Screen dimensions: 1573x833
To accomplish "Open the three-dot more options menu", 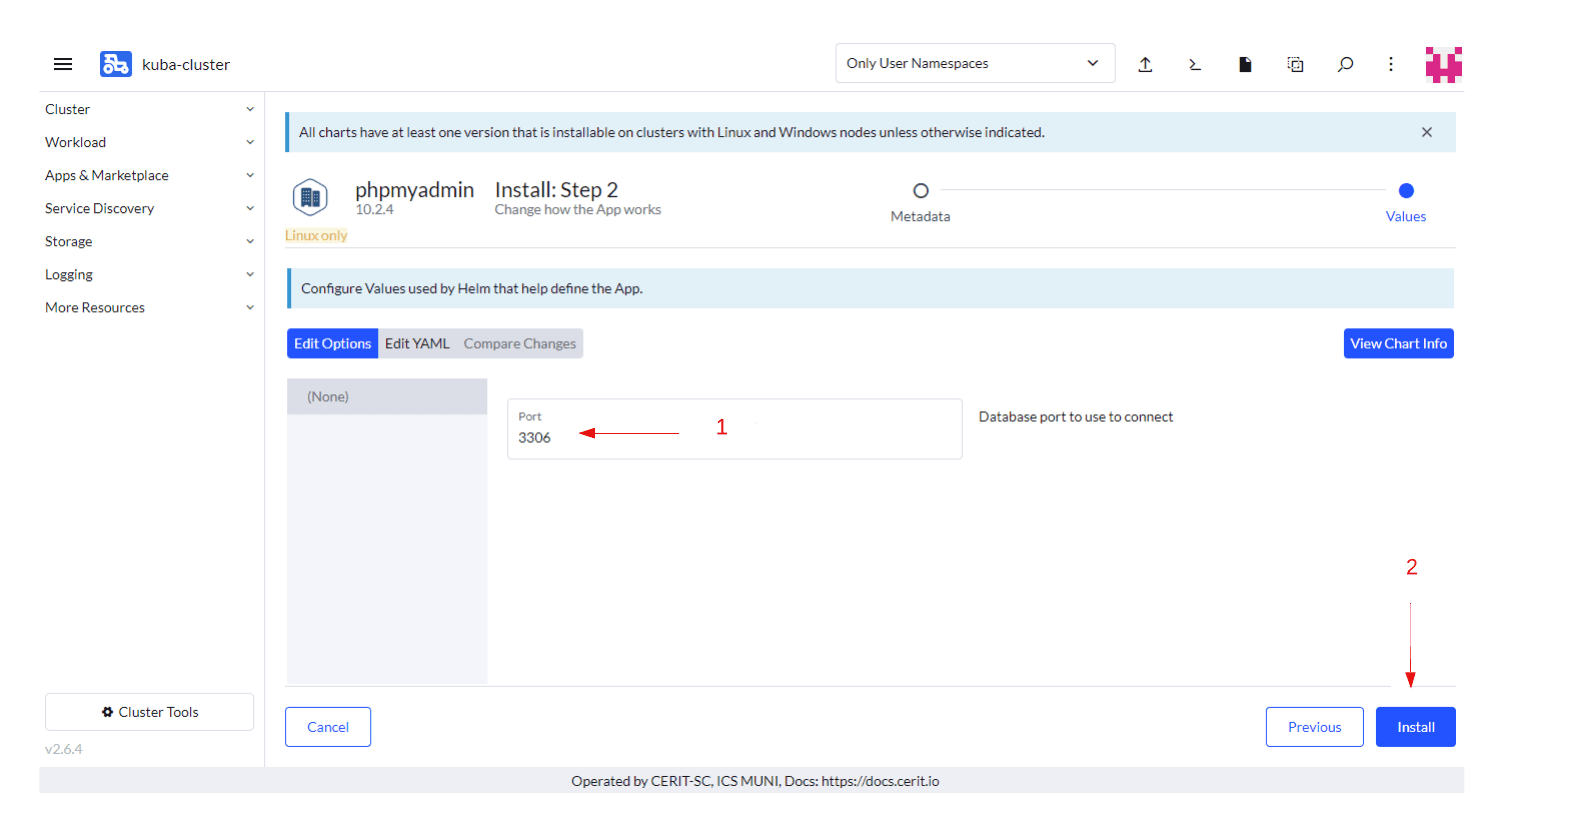I will pos(1390,64).
